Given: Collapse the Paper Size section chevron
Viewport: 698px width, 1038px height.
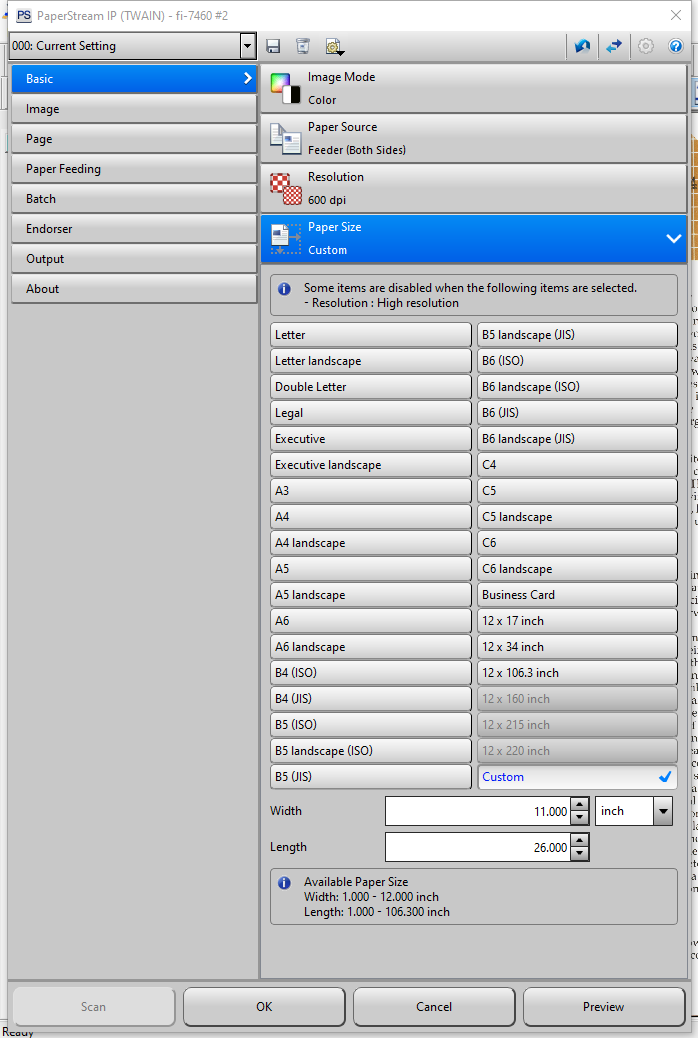Looking at the screenshot, I should pyautogui.click(x=673, y=239).
